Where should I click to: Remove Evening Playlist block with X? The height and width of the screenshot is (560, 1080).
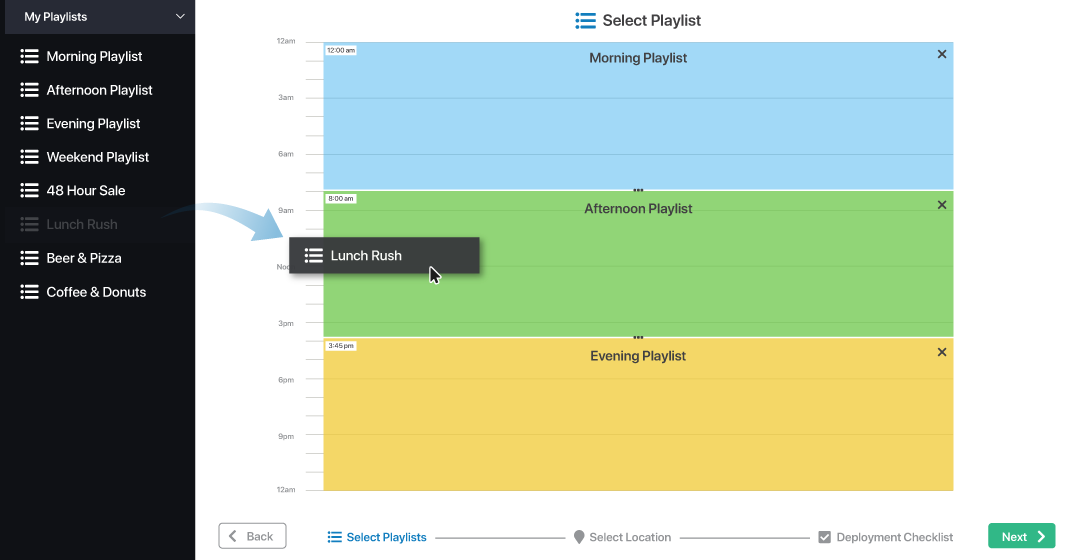click(x=941, y=352)
